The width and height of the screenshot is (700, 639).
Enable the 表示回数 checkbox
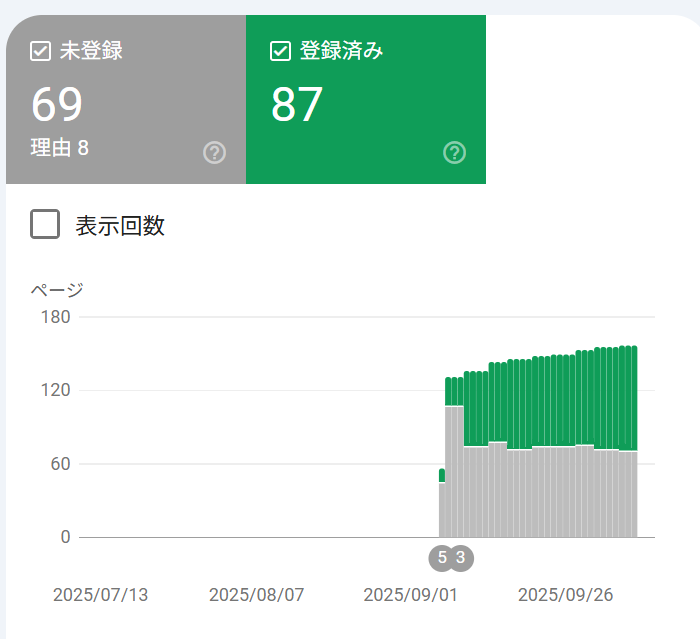[x=45, y=225]
